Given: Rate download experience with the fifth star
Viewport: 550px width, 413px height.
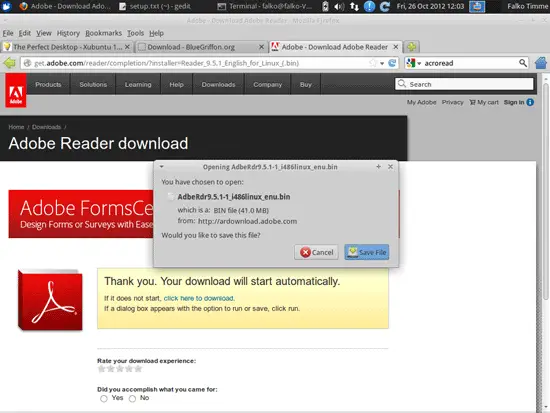Looking at the screenshot, I should pos(138,368).
